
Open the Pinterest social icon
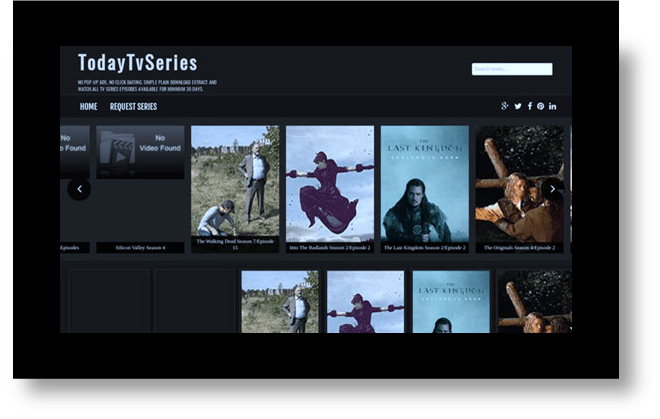(540, 107)
